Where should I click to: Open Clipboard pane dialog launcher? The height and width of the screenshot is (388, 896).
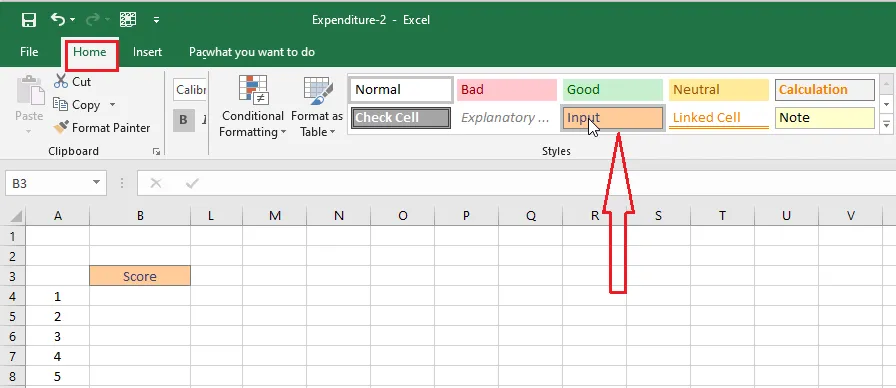[156, 151]
